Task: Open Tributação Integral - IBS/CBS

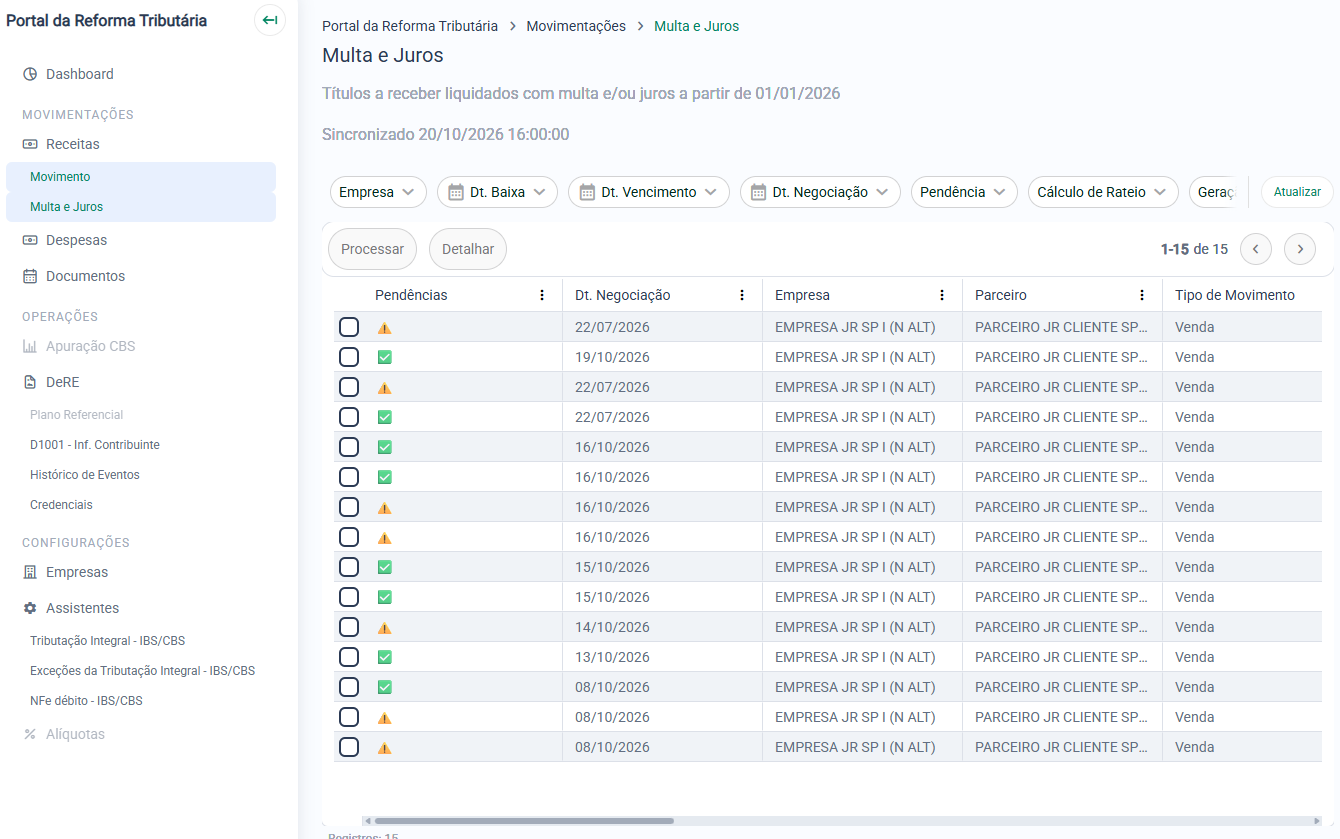Action: tap(108, 641)
